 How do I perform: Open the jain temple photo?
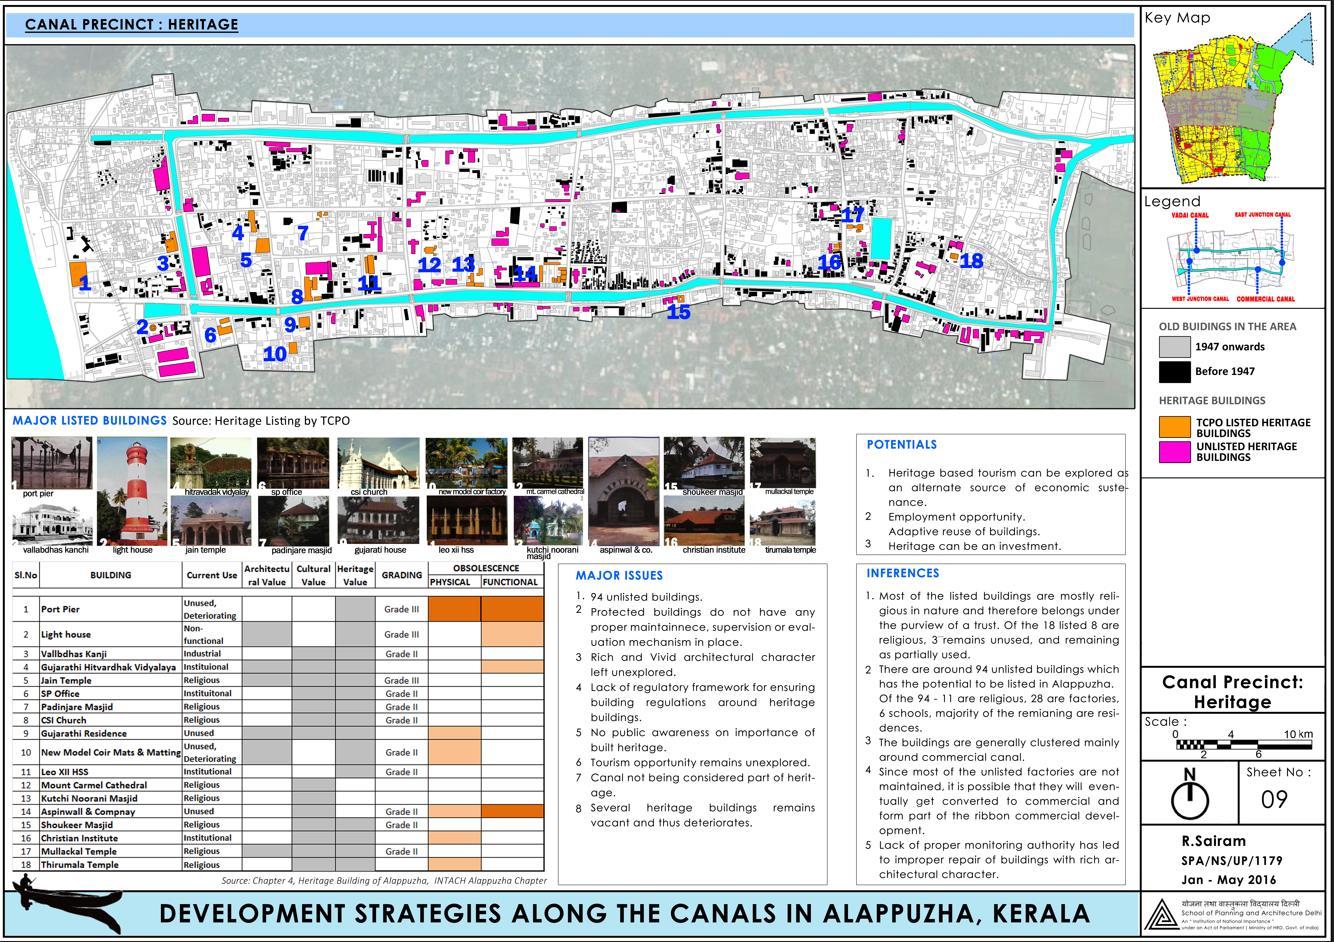210,520
